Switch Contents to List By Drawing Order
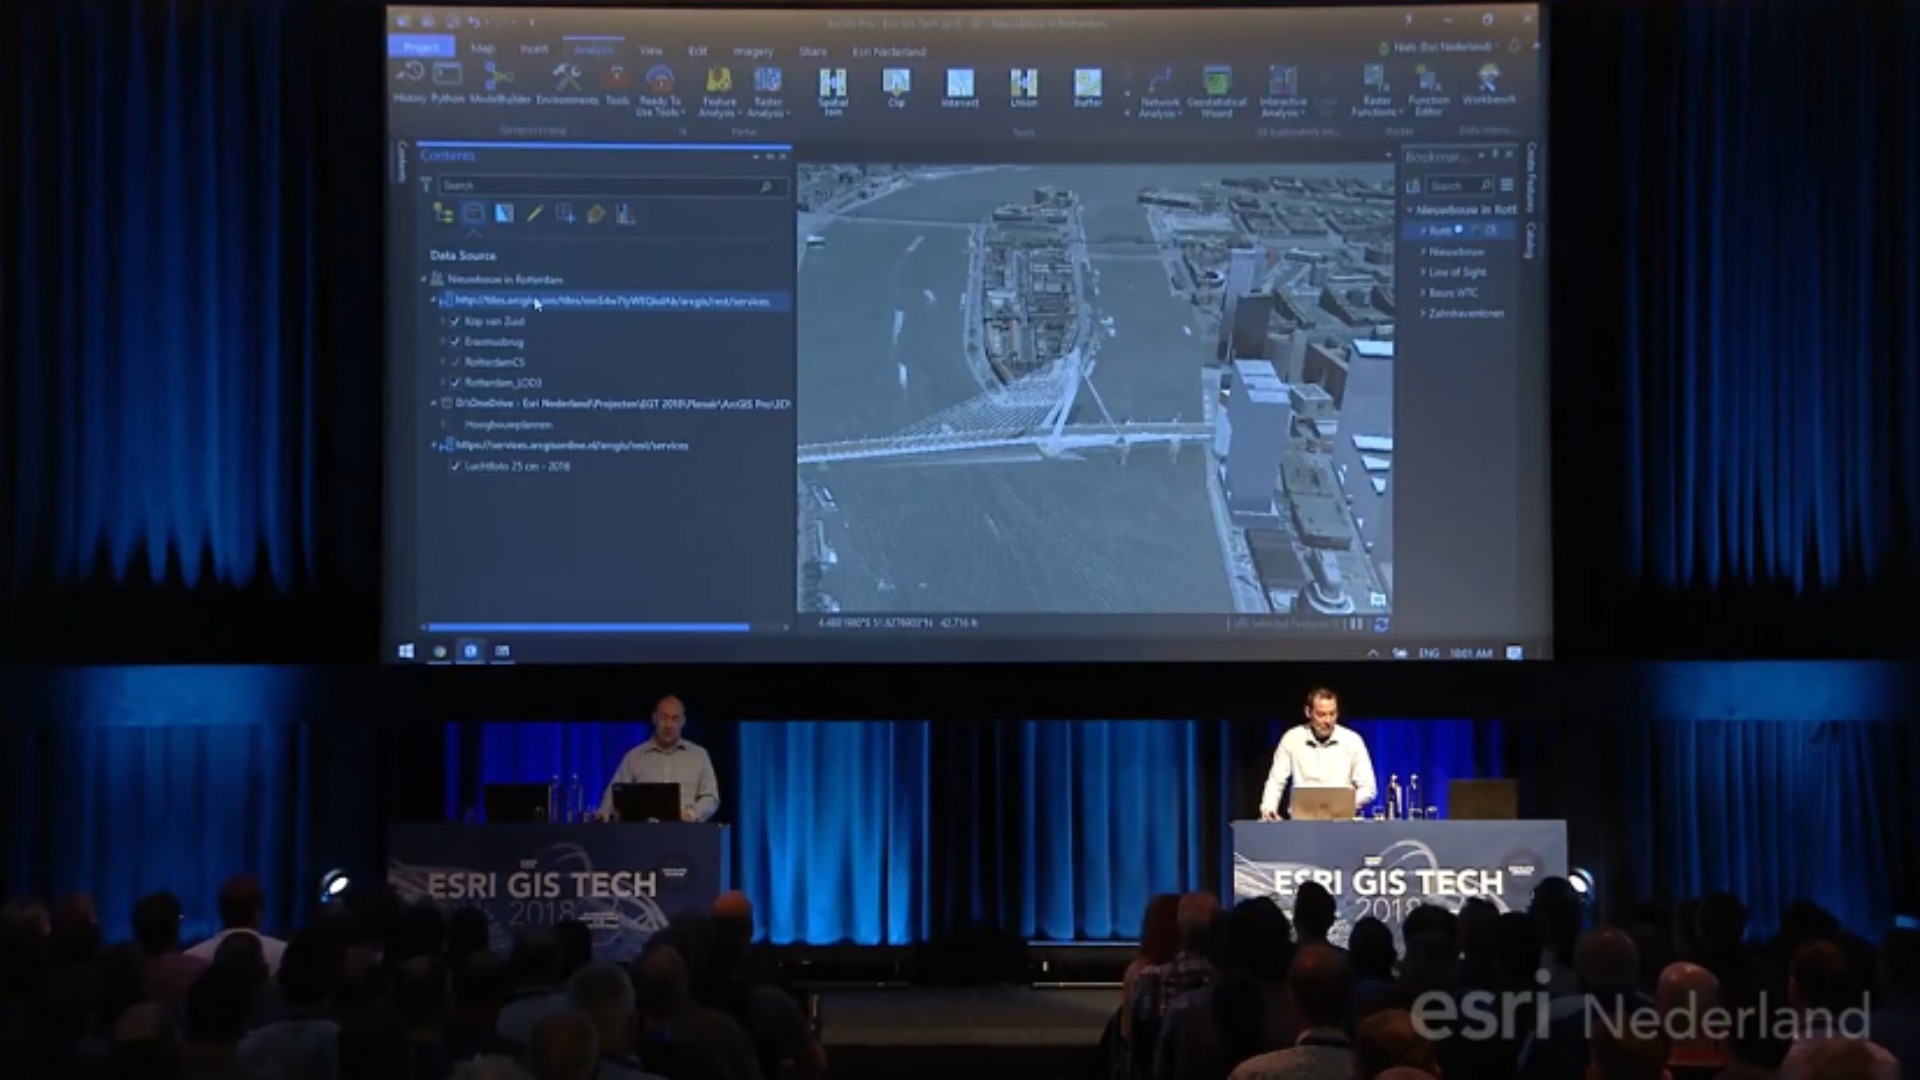 [443, 214]
